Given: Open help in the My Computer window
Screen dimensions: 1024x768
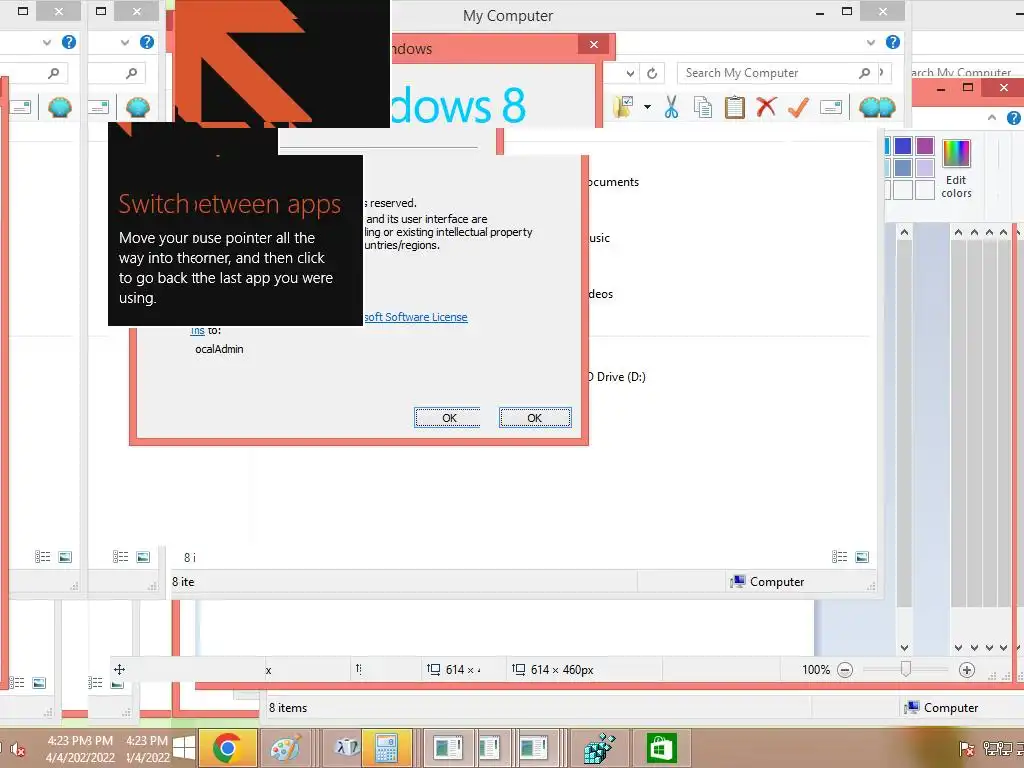Looking at the screenshot, I should (x=893, y=42).
